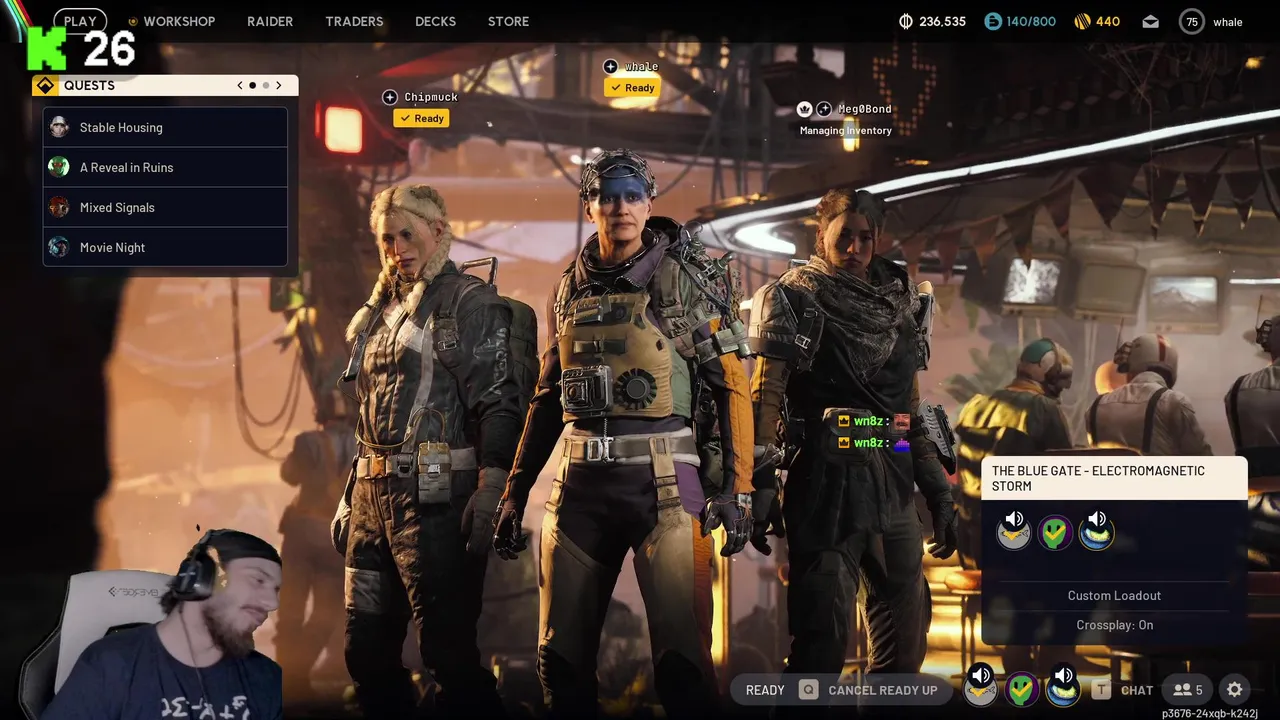This screenshot has height=720, width=1280.
Task: Click the 440 token balance
Action: 1108,21
